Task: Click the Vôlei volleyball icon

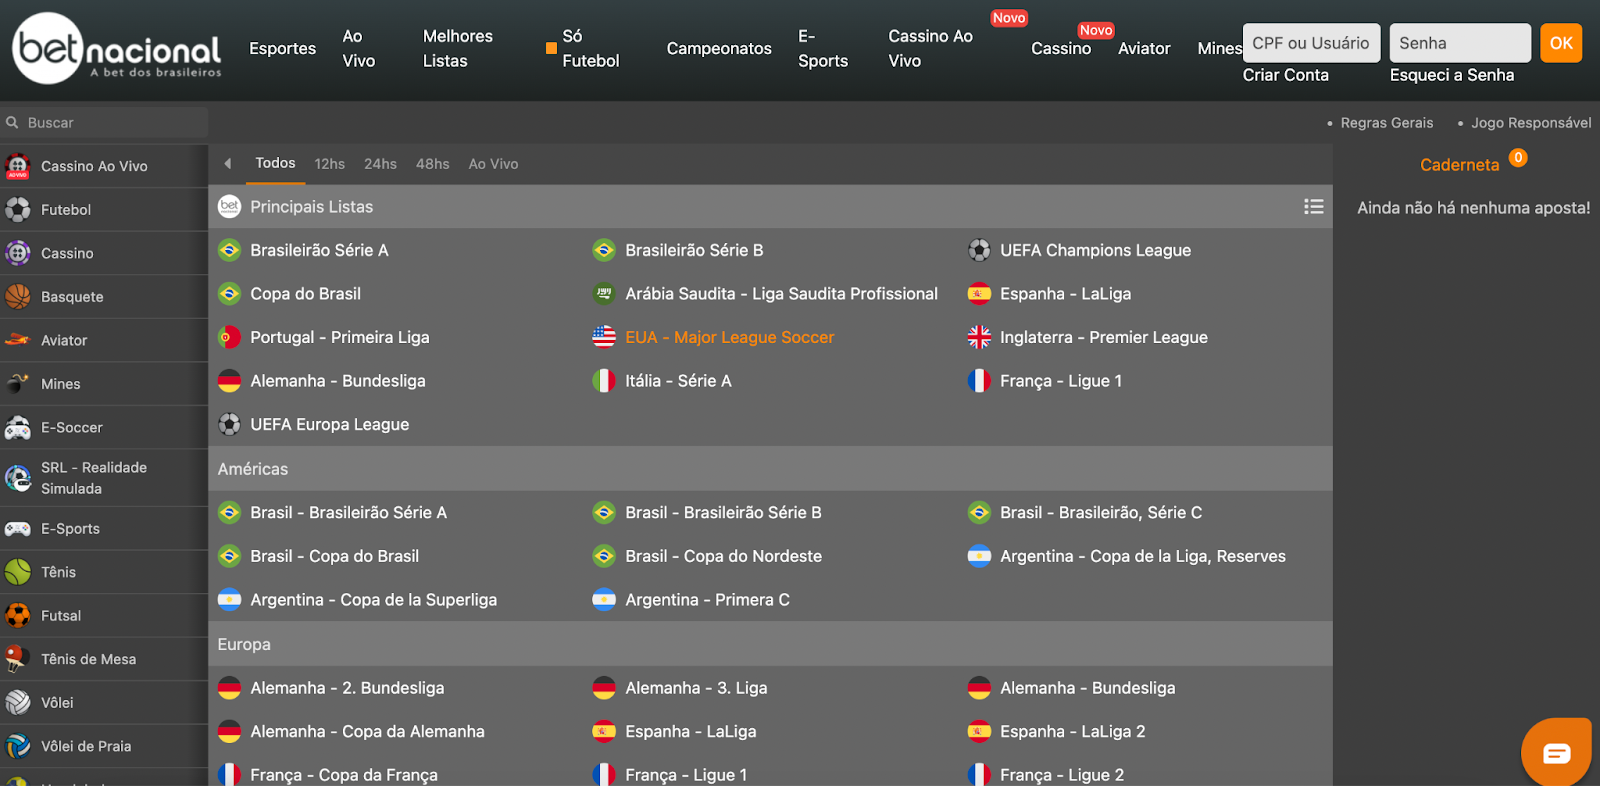Action: 18,702
